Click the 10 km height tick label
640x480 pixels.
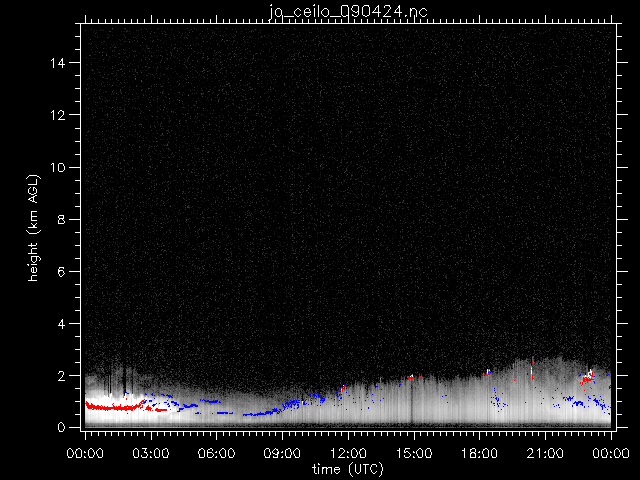click(60, 167)
